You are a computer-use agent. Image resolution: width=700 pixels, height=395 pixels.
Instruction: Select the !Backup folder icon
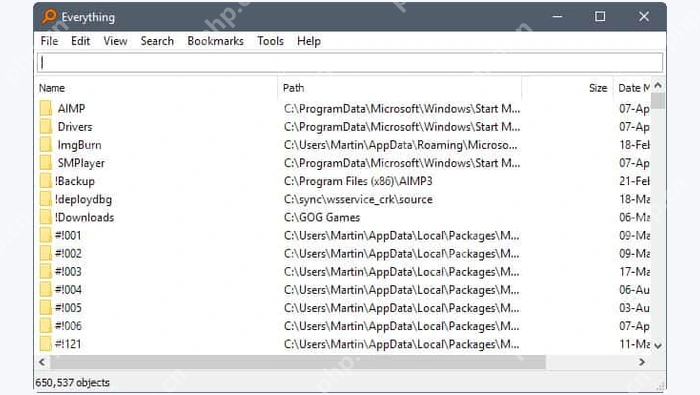[46, 181]
